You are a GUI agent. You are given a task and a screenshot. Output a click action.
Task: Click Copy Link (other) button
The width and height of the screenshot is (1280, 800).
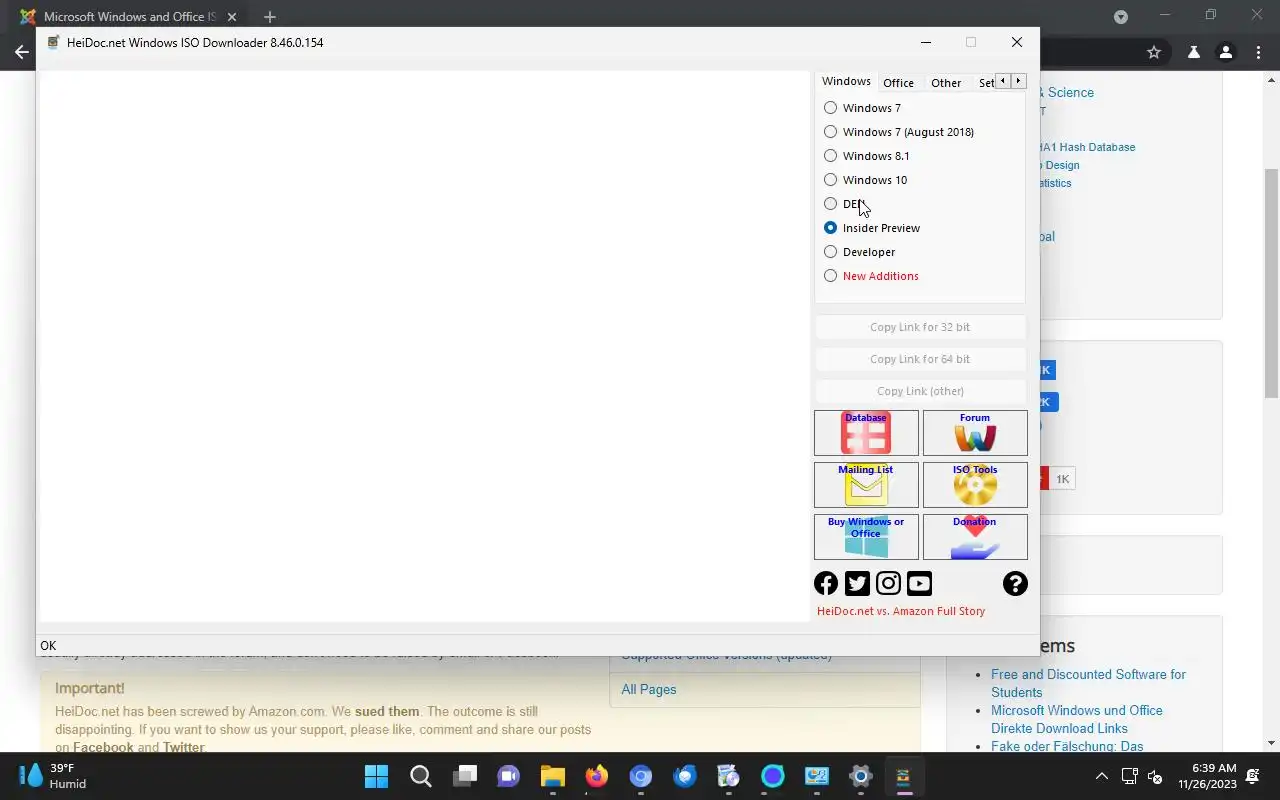coord(920,391)
